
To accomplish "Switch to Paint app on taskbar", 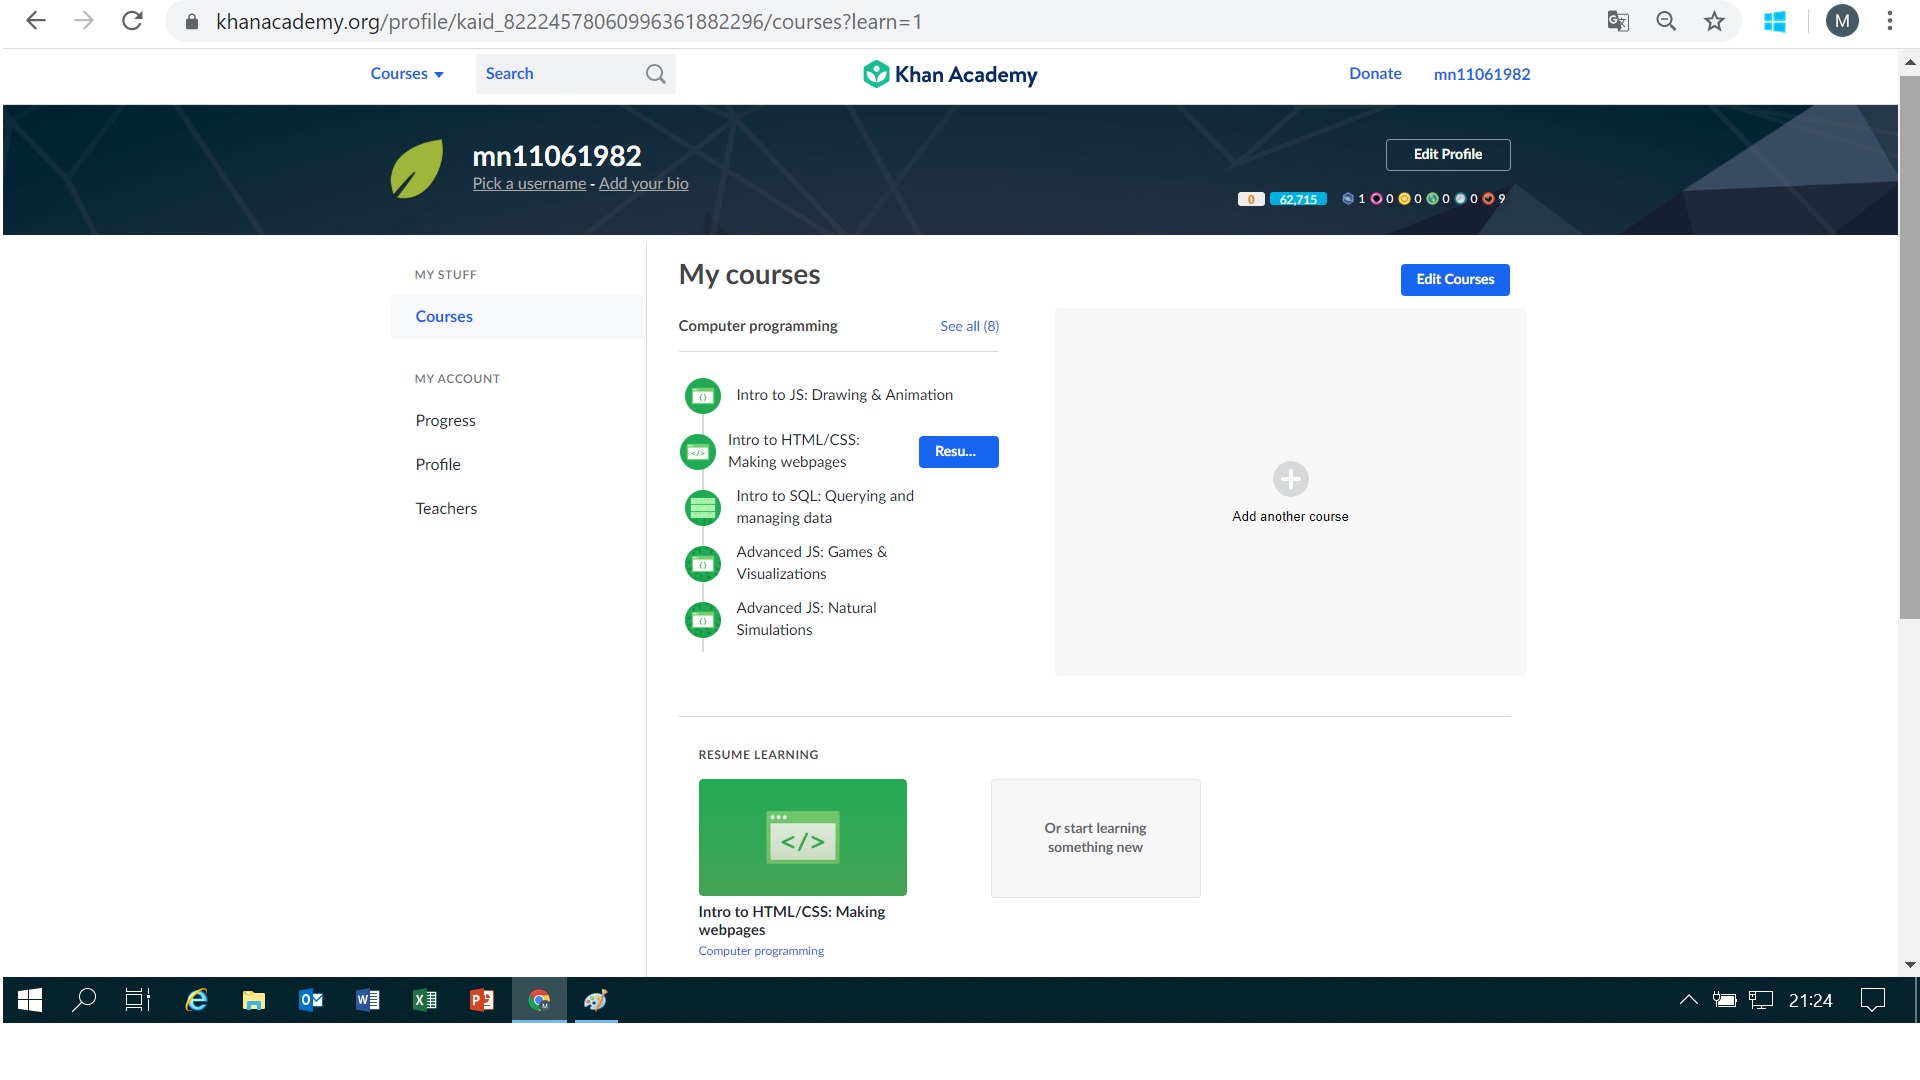I will (x=596, y=1000).
